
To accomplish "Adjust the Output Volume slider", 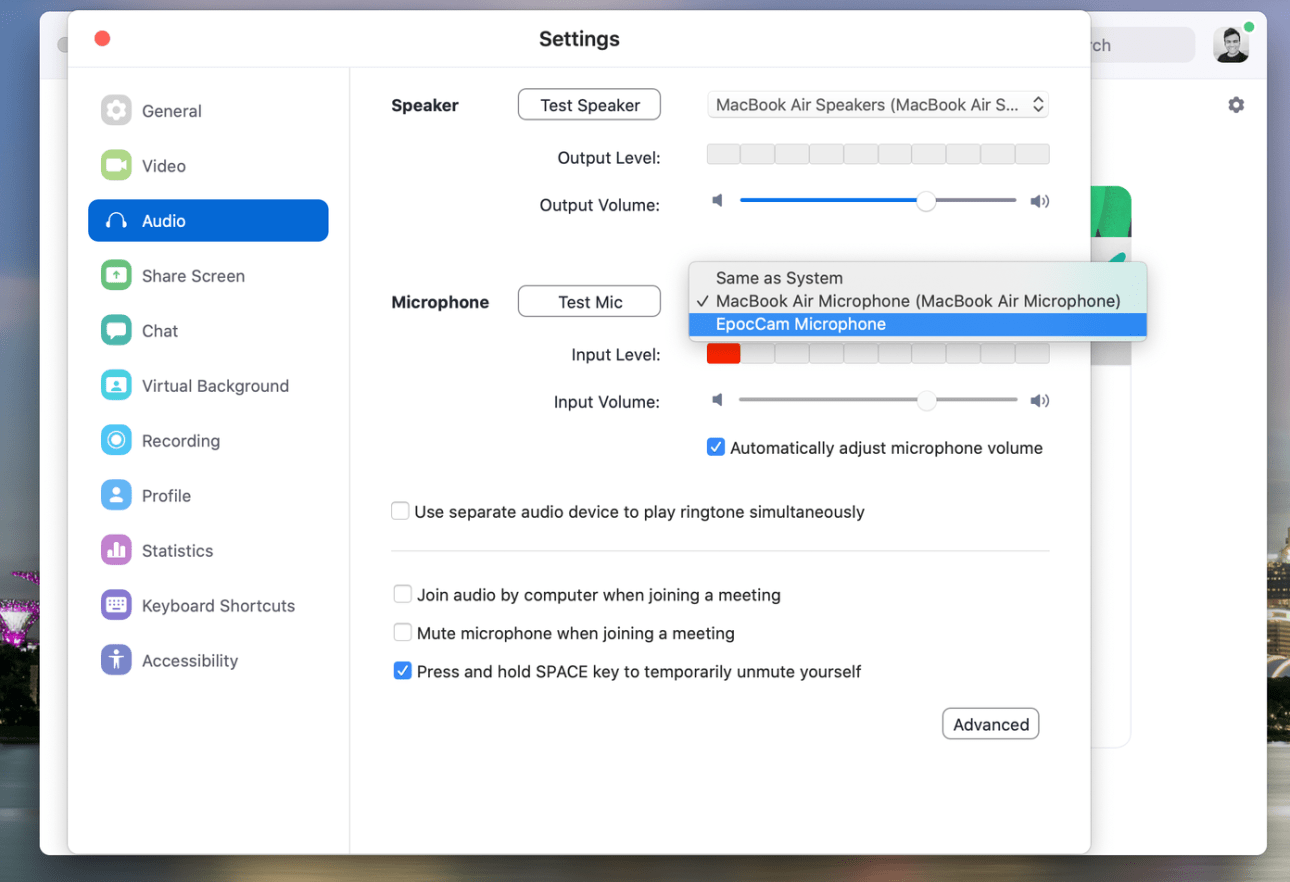I will 926,201.
